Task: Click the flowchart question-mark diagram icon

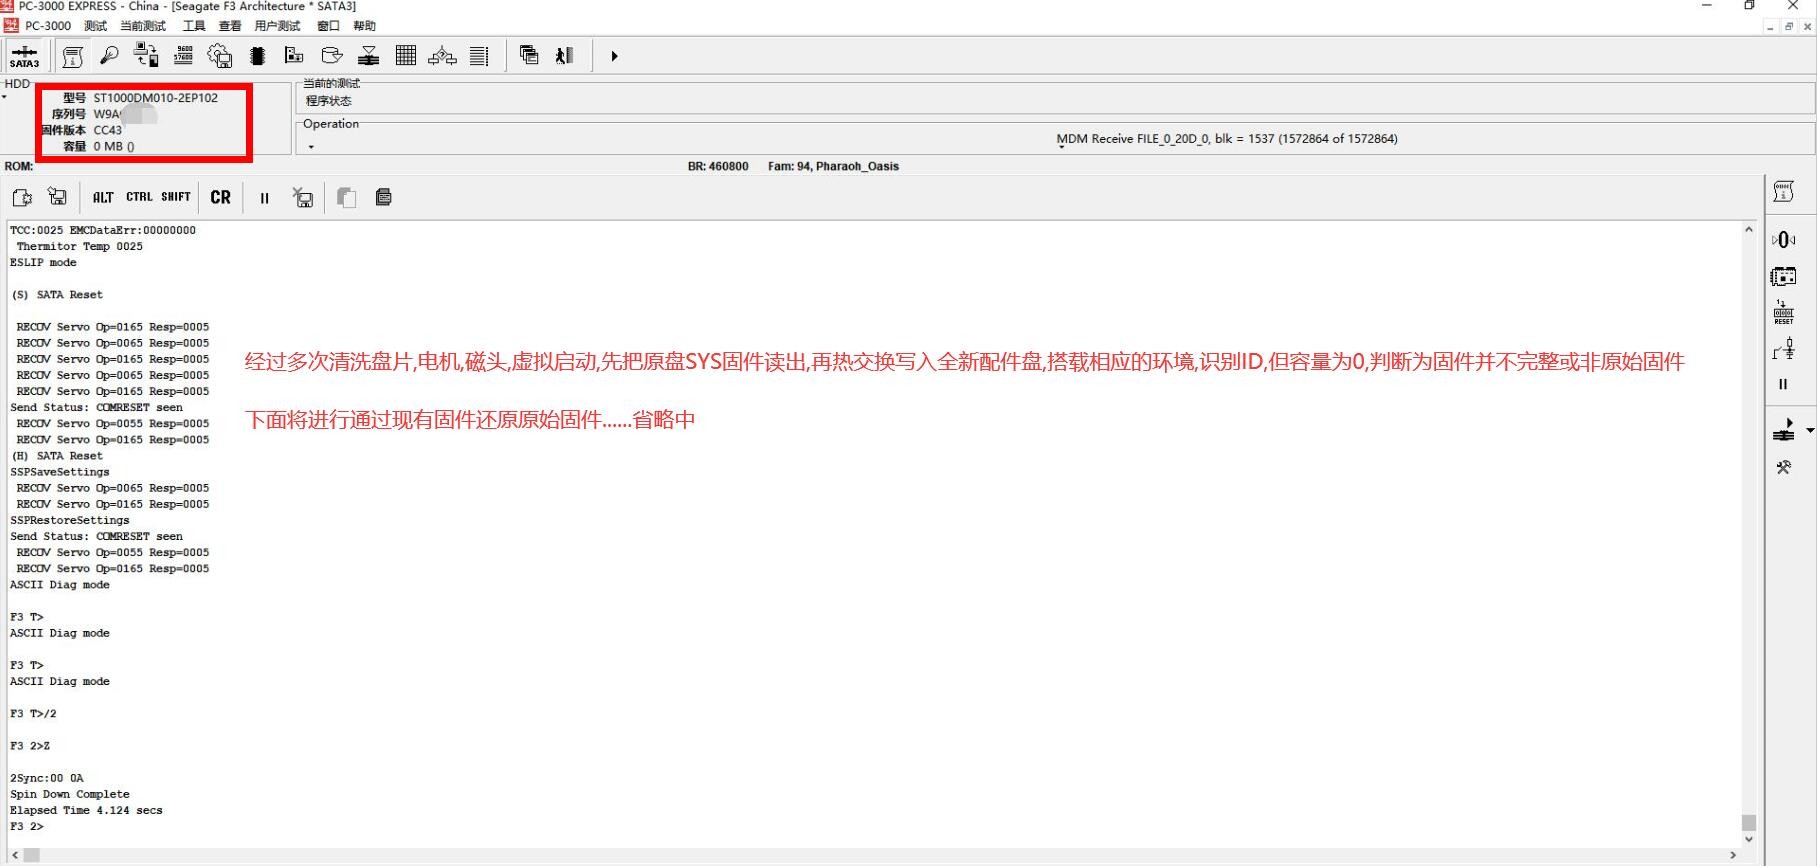Action: coord(442,56)
